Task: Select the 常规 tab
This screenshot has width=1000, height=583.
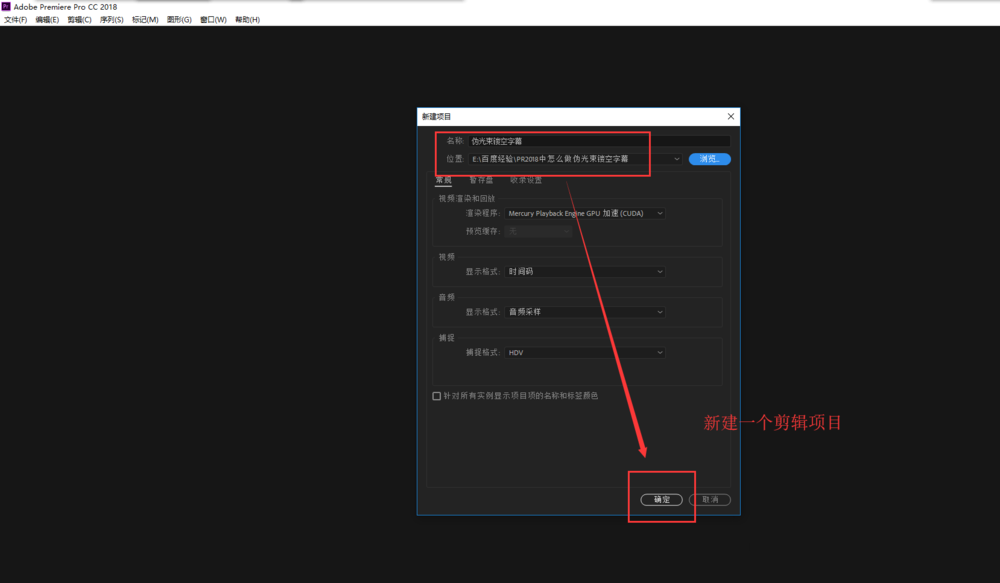Action: click(x=444, y=181)
